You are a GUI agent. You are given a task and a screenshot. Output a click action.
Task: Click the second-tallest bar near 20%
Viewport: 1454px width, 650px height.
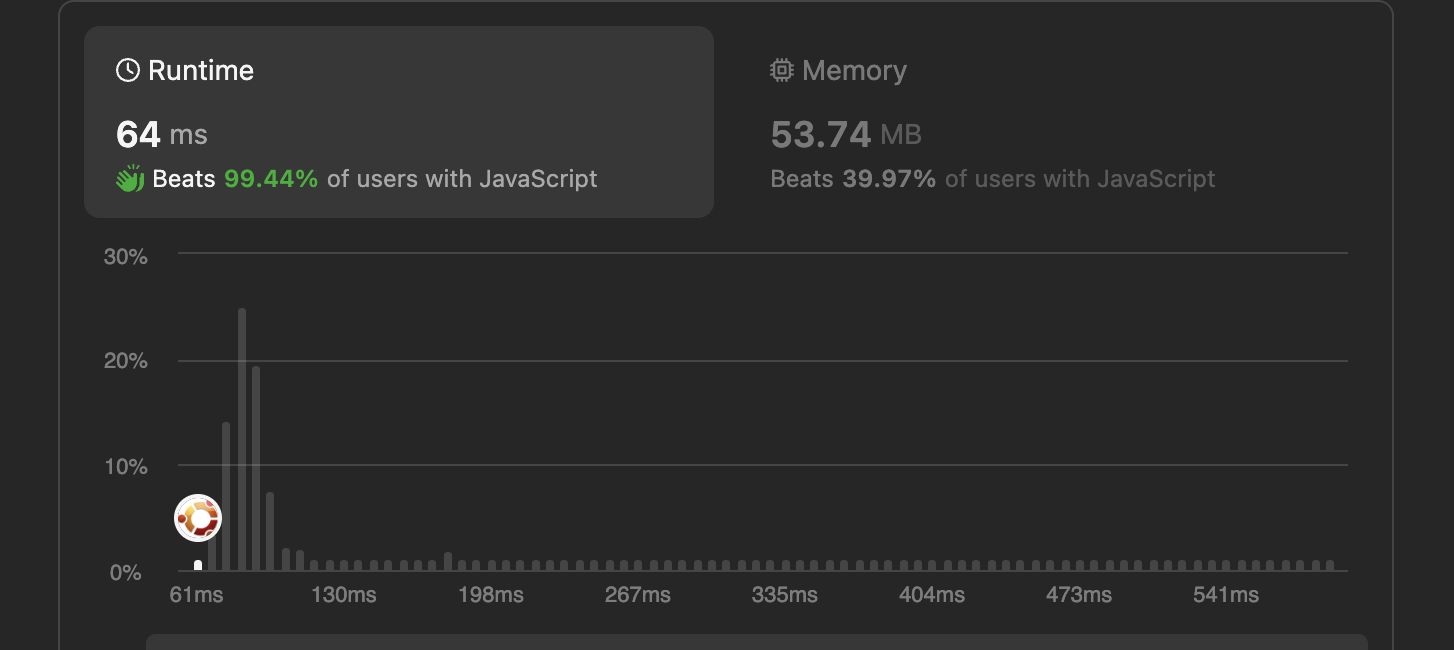[x=256, y=468]
